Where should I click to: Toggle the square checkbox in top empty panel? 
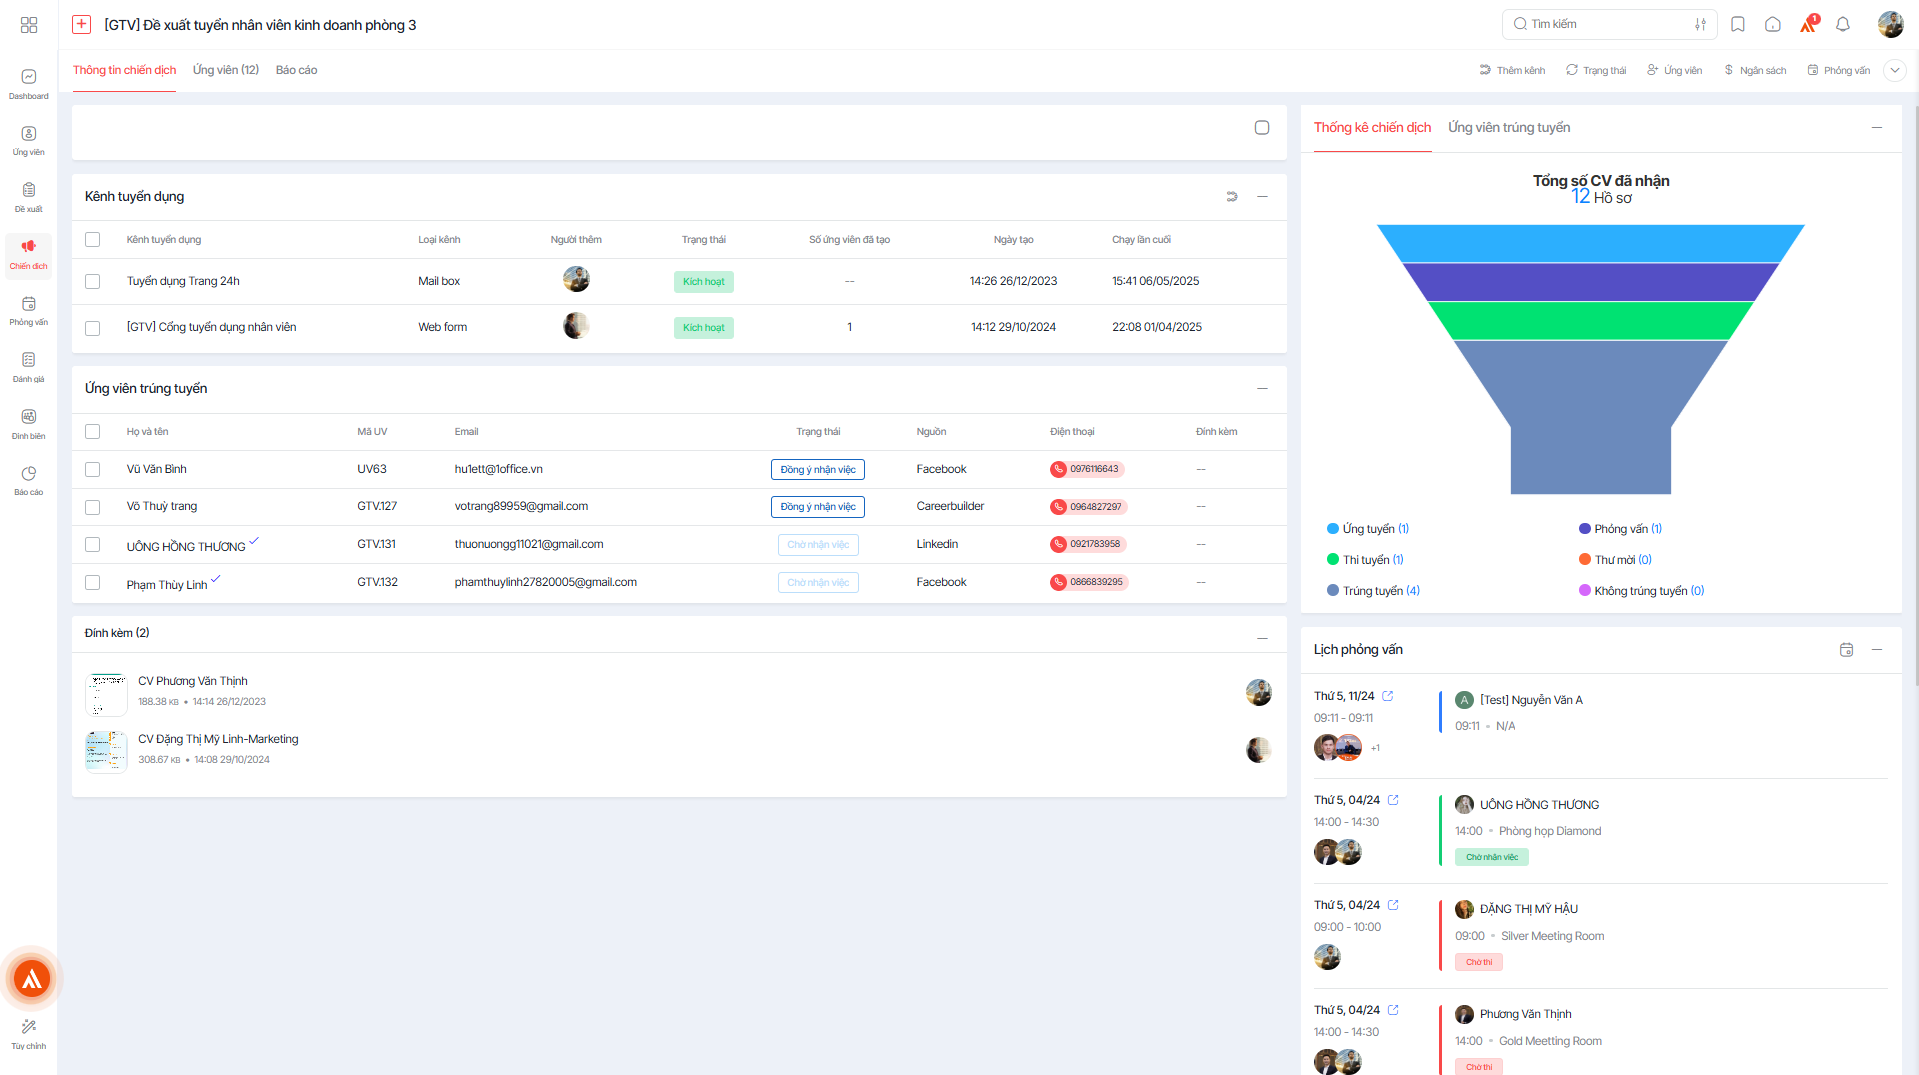coord(1262,128)
